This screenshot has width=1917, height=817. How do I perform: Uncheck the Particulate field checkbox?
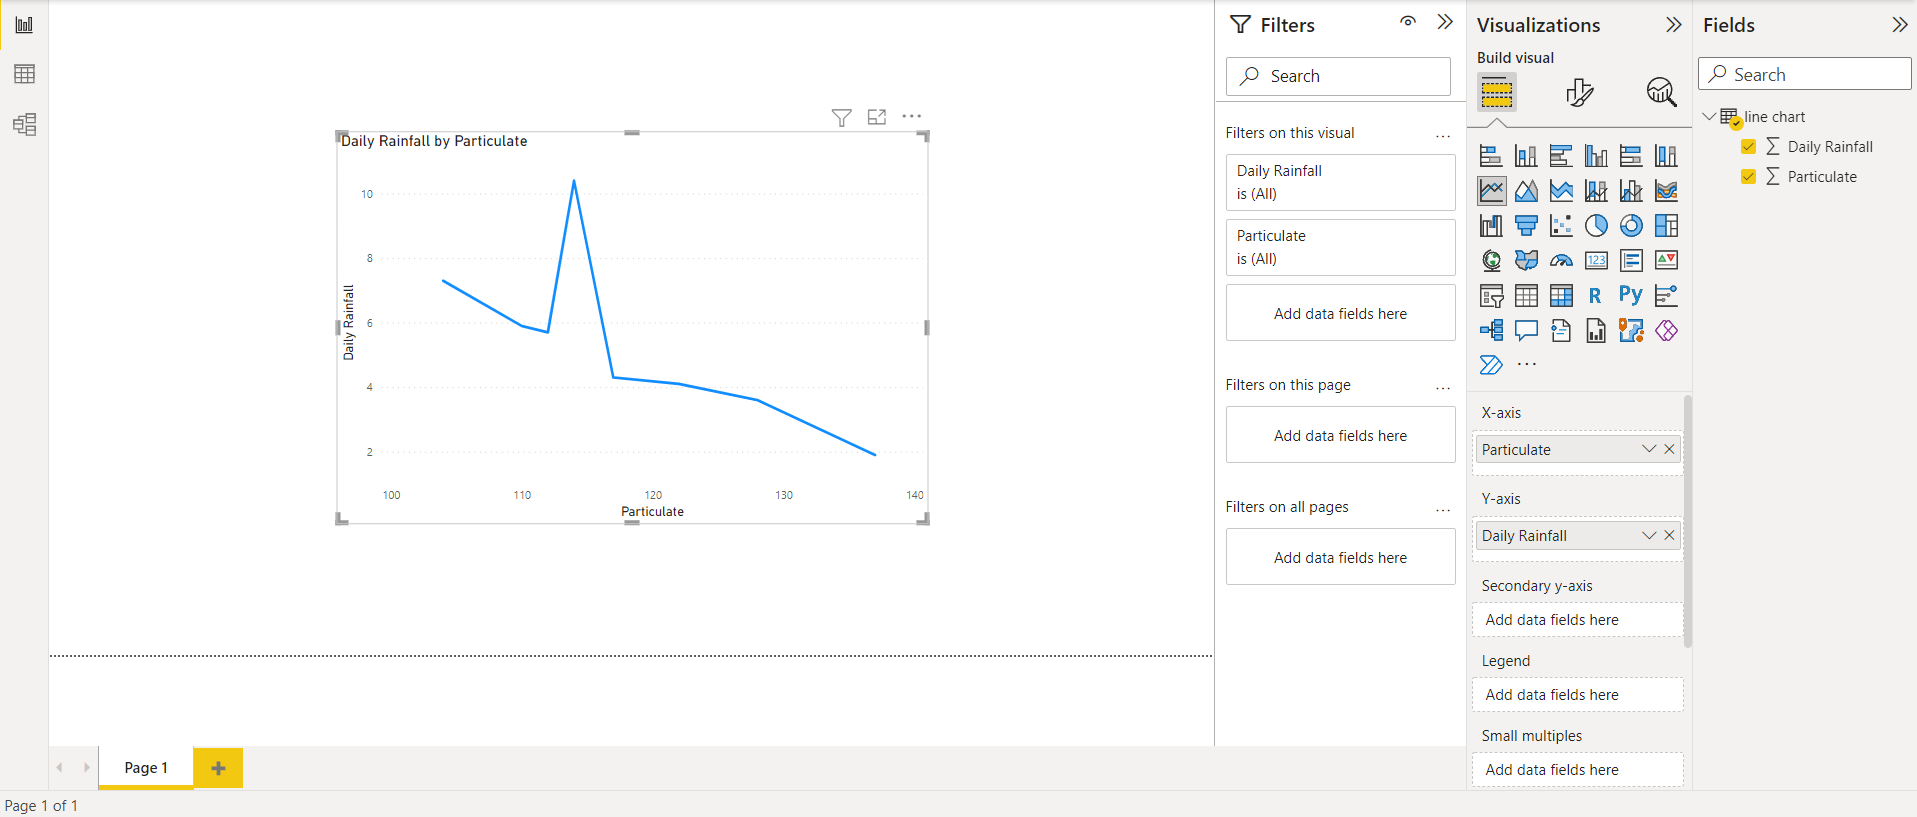point(1748,177)
